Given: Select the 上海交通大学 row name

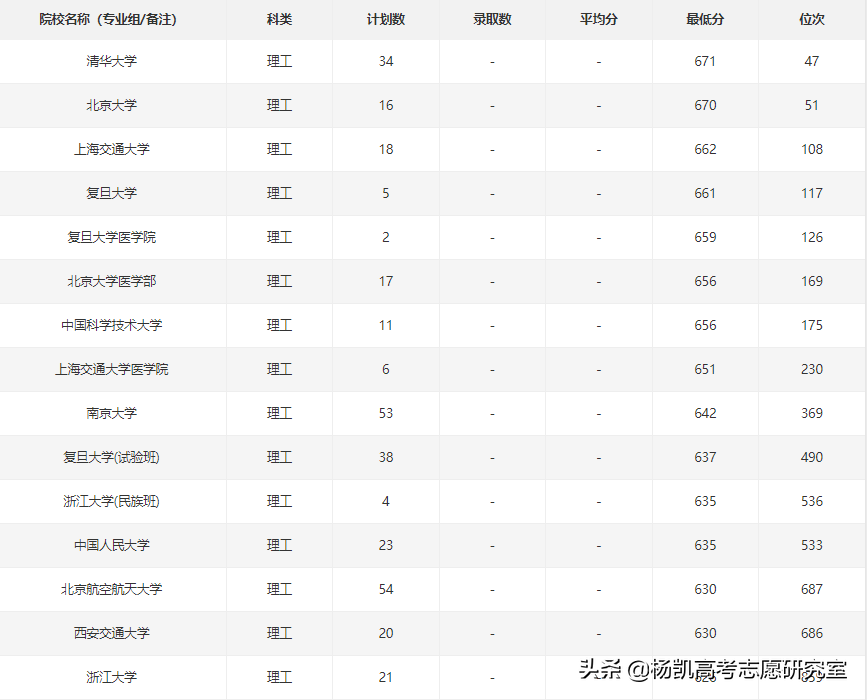Looking at the screenshot, I should (112, 149).
